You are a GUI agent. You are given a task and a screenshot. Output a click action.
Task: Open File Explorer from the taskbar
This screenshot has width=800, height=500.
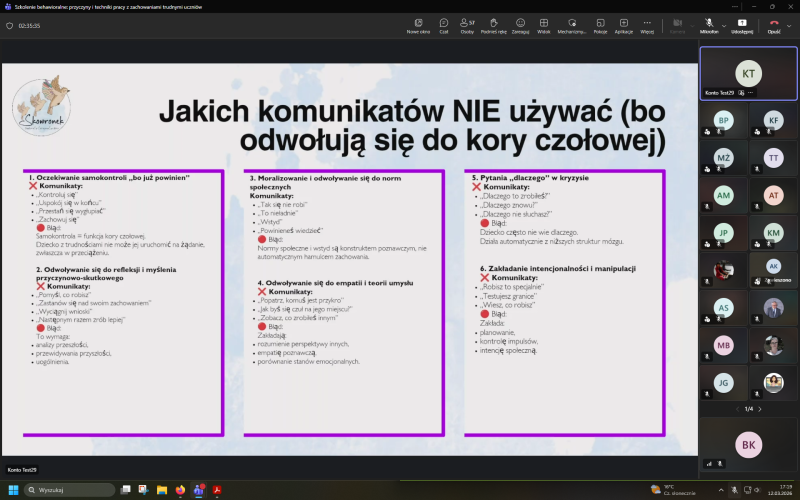pyautogui.click(x=162, y=490)
